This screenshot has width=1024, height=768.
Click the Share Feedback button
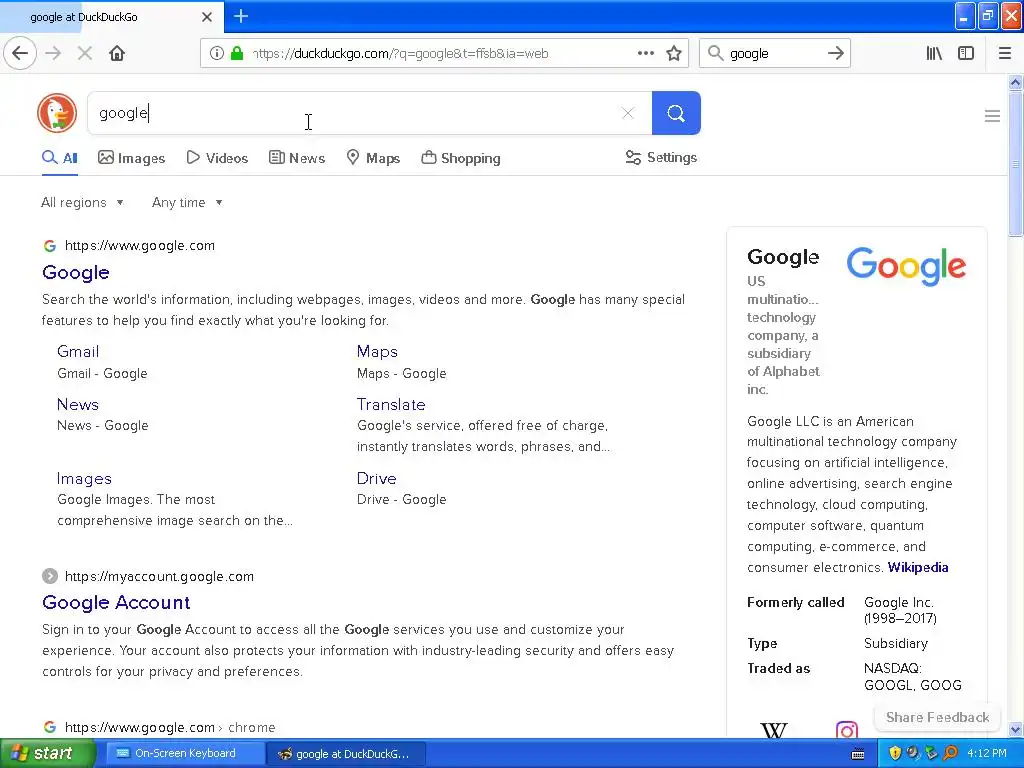click(937, 717)
